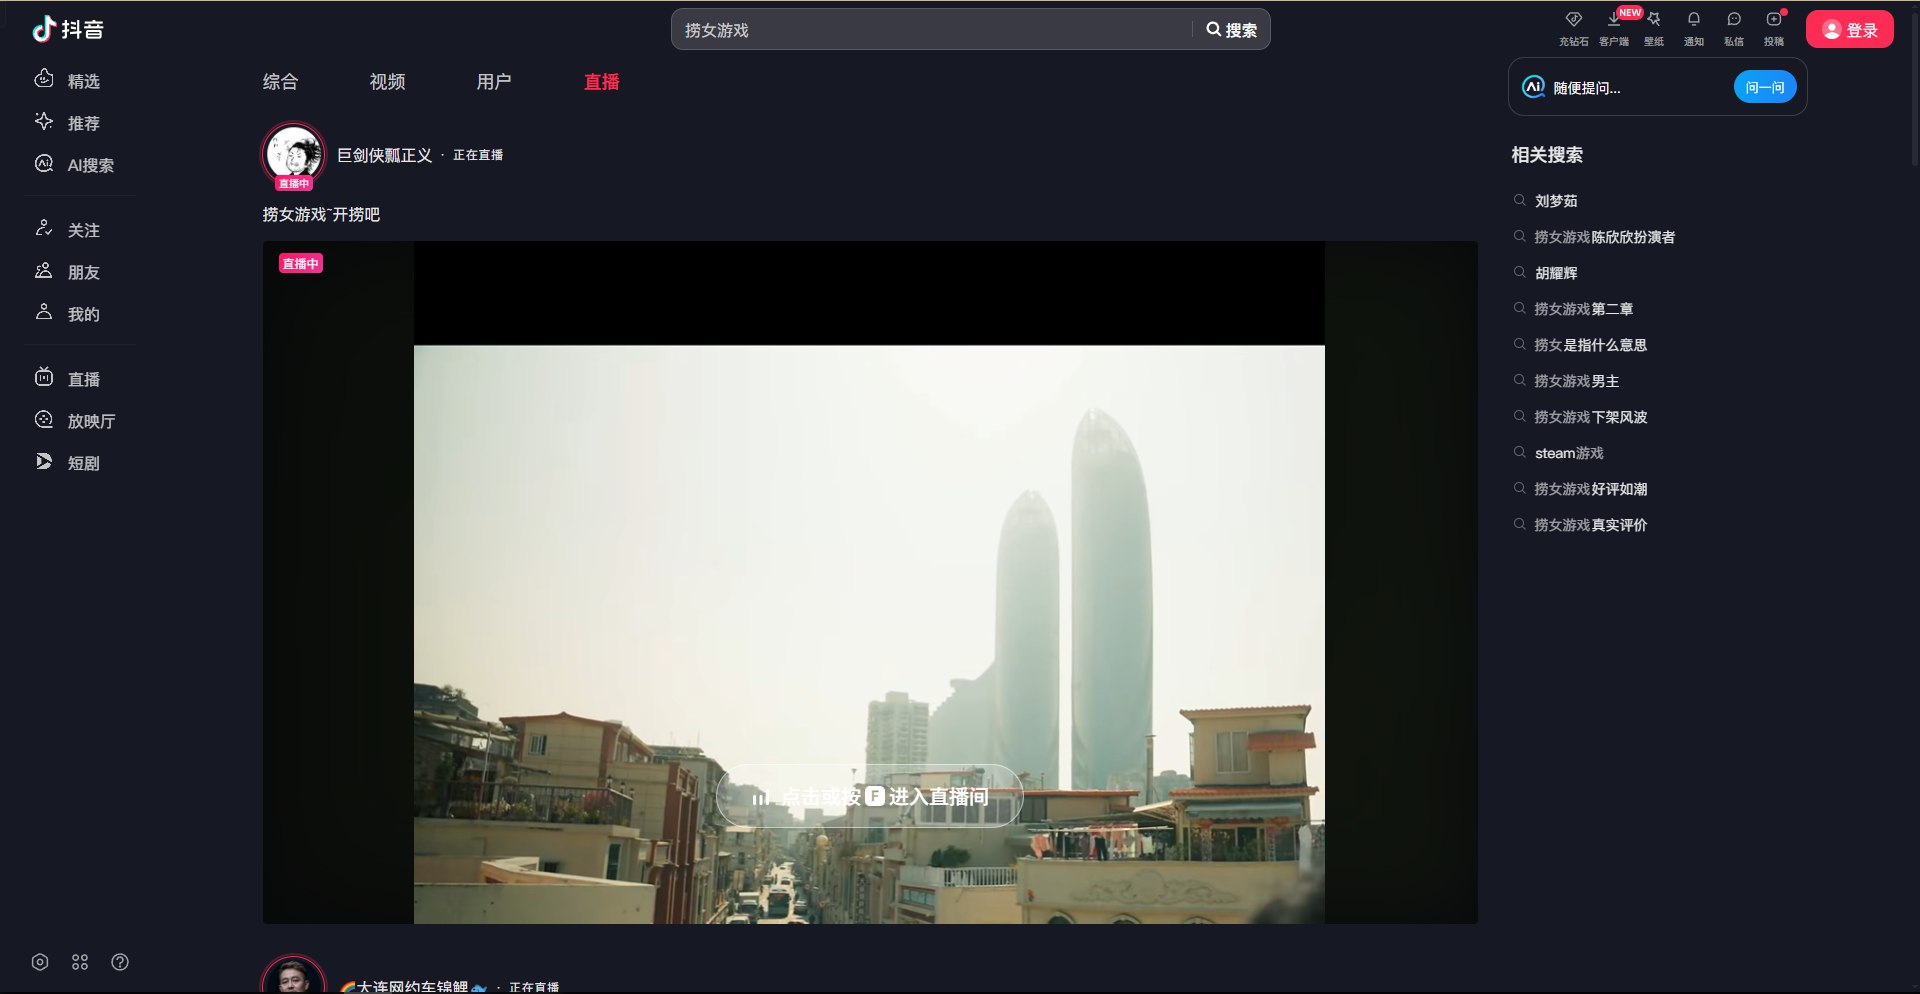Screen dimensions: 1920x994
Task: Click the AI icon in 随便提问 box
Action: pyautogui.click(x=1533, y=87)
